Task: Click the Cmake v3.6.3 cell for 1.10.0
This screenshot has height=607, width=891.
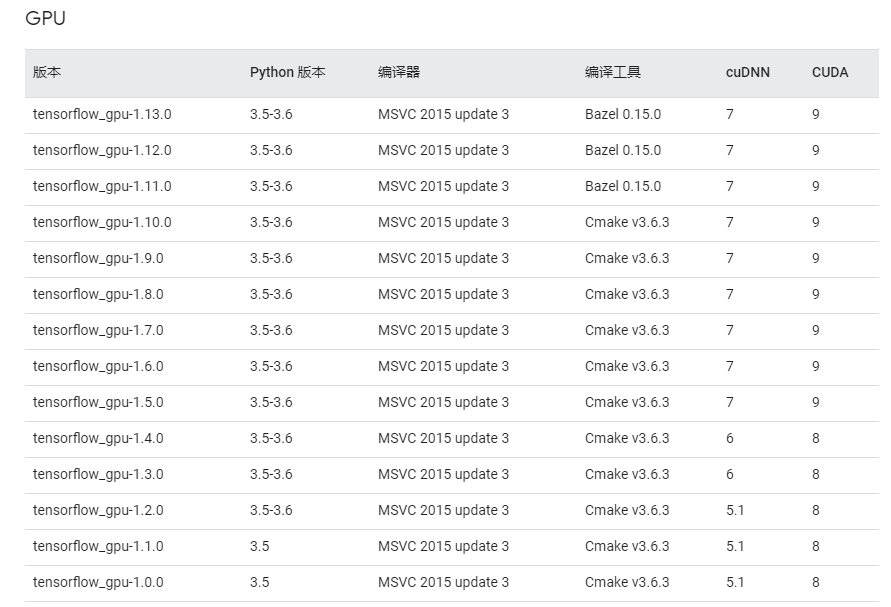Action: point(620,222)
